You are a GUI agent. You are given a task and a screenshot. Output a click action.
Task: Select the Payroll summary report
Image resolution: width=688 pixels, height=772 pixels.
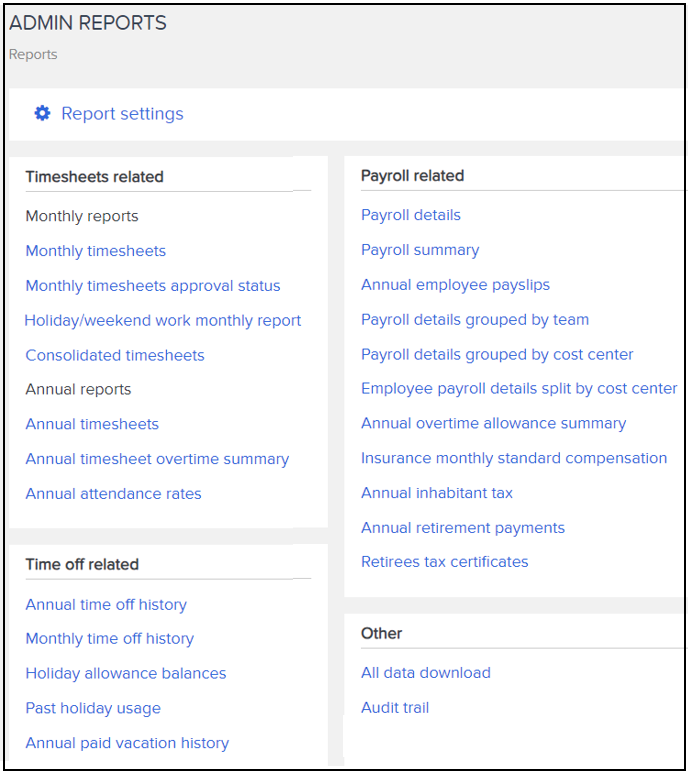pos(420,250)
